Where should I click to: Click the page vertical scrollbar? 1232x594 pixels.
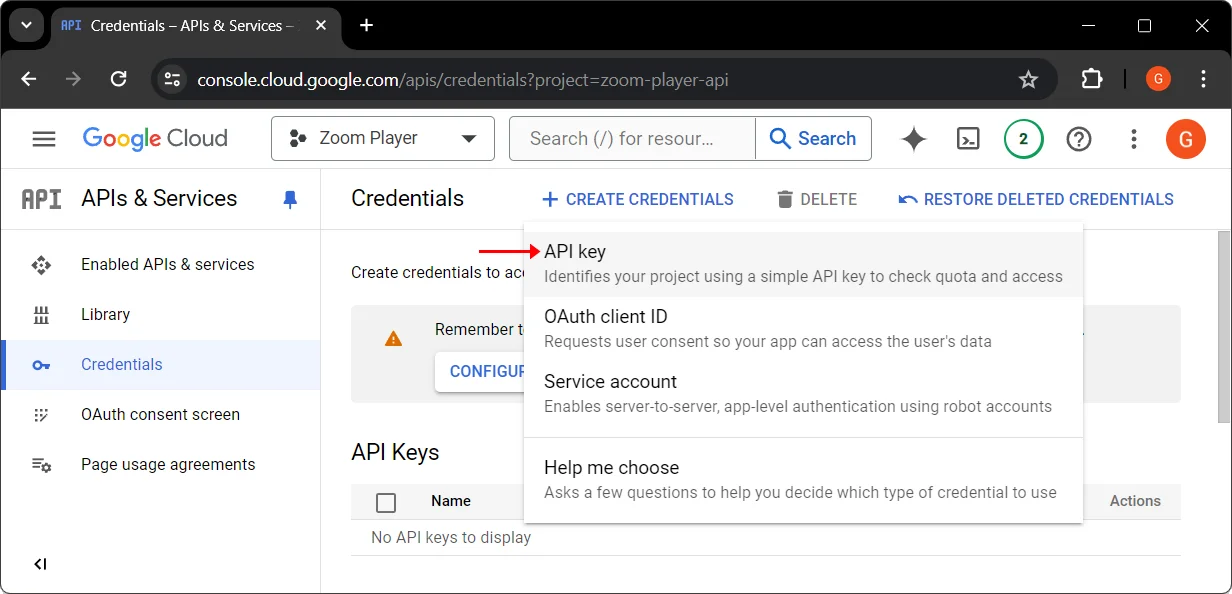[x=1224, y=327]
